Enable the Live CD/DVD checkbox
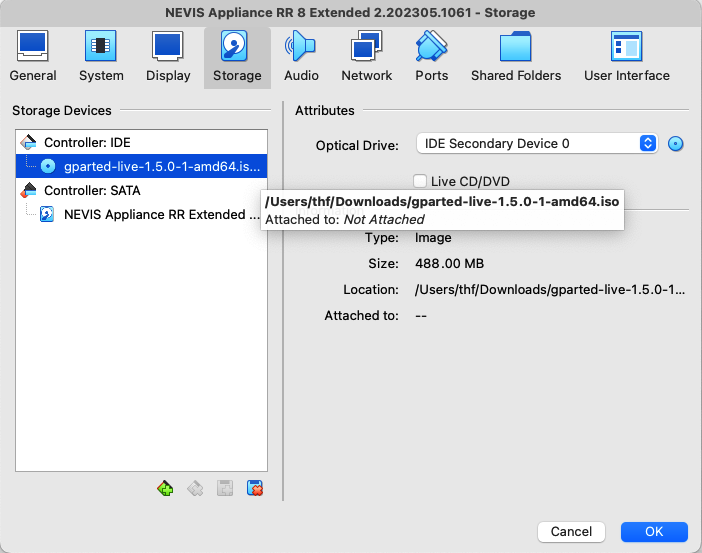702x553 pixels. [421, 181]
